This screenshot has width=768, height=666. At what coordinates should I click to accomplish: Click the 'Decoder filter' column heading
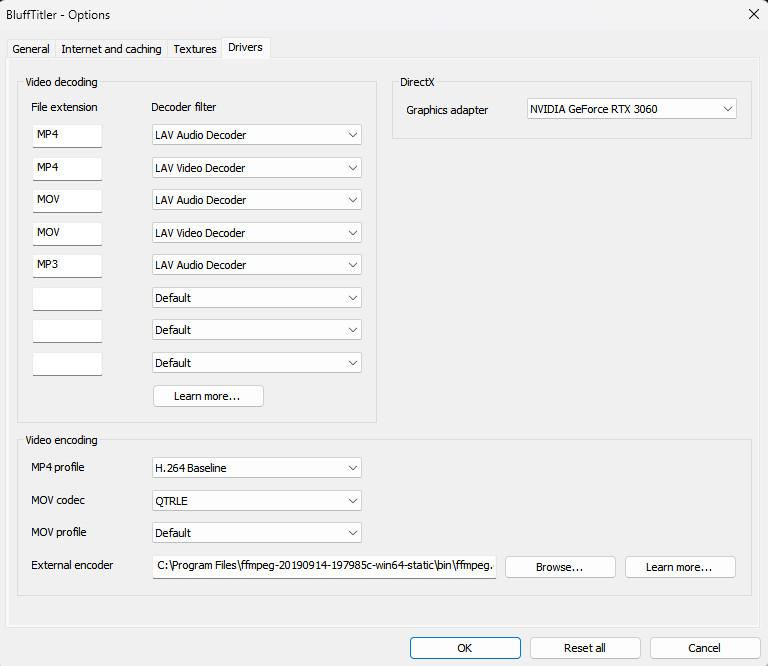click(183, 107)
